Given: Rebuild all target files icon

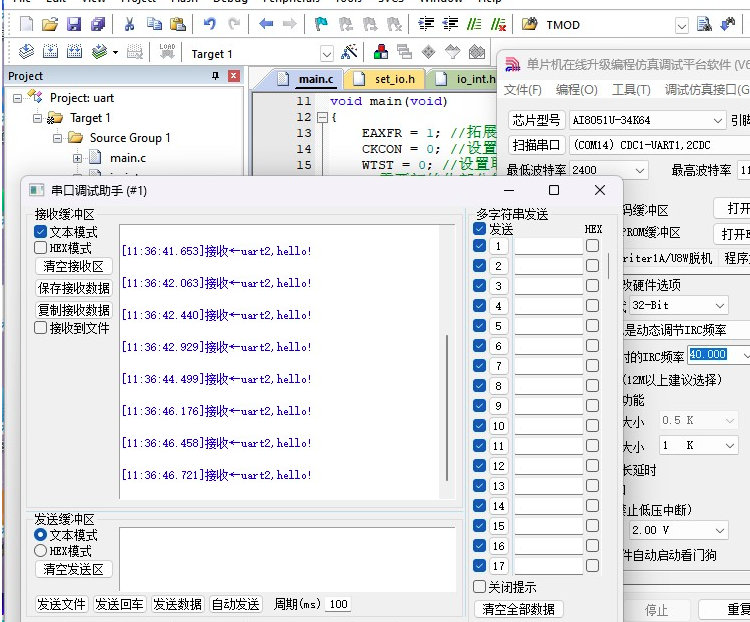Looking at the screenshot, I should 74,51.
